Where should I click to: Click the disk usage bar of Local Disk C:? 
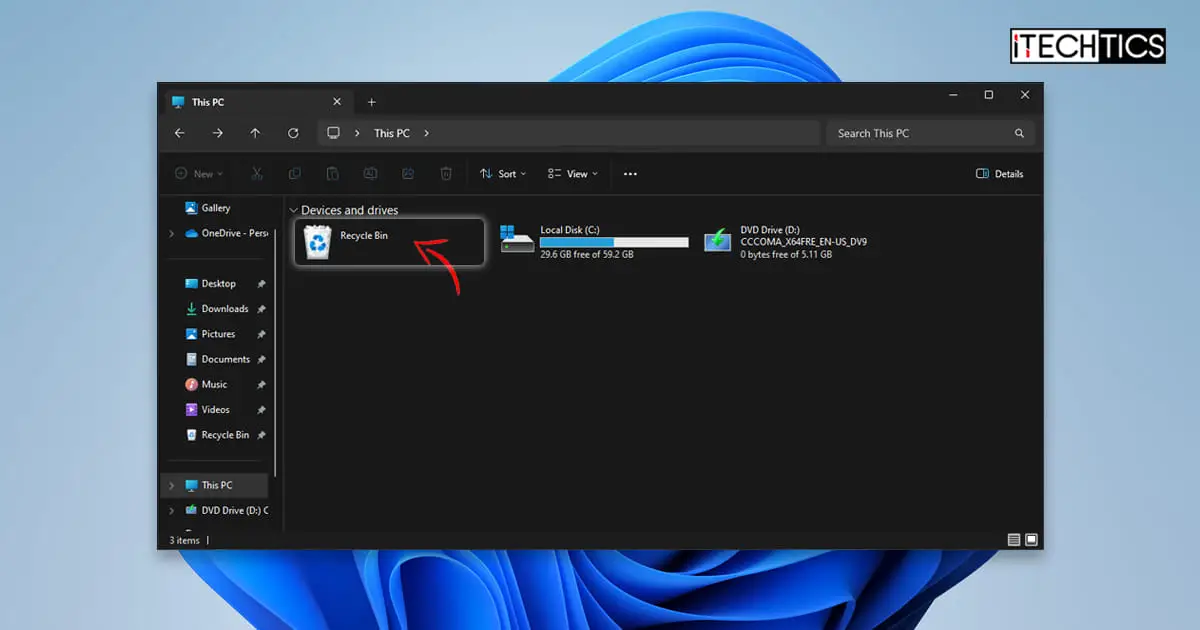click(613, 242)
